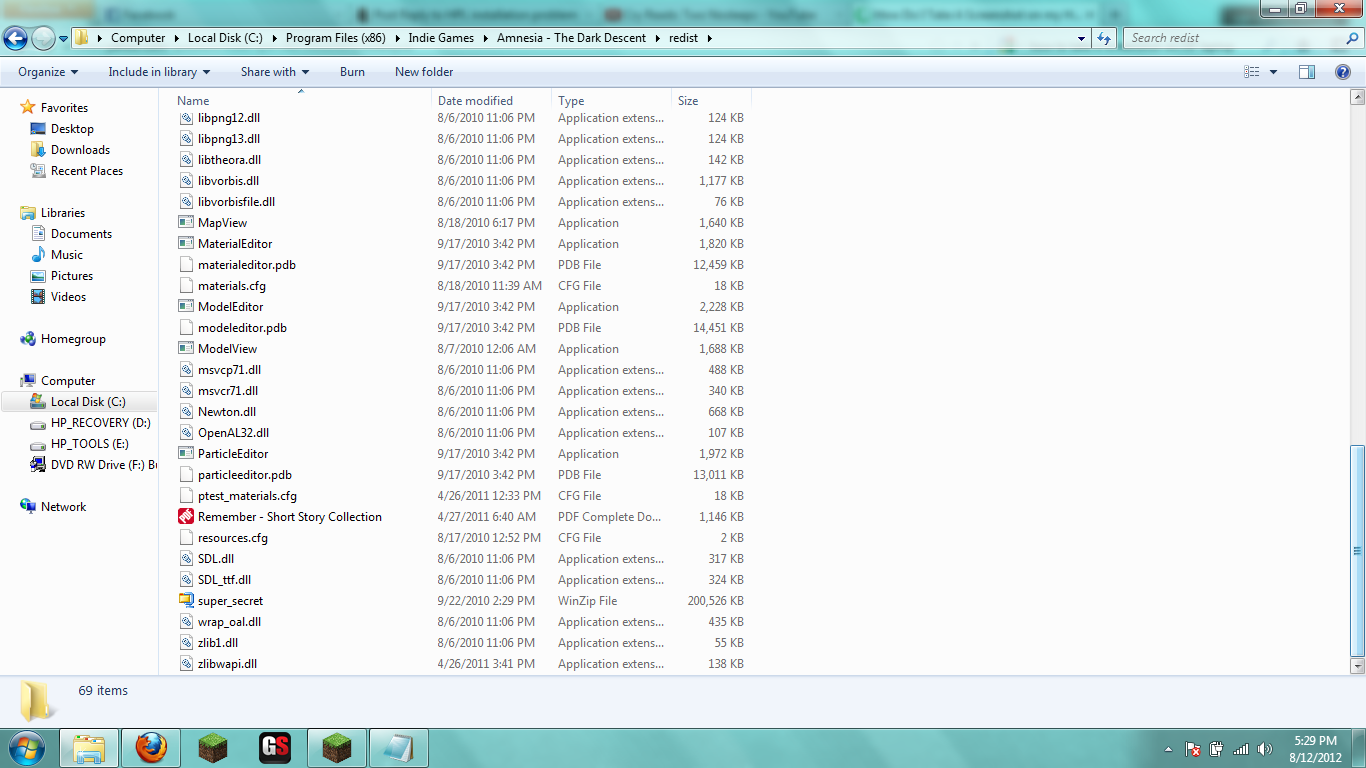The height and width of the screenshot is (768, 1366).
Task: Click the super_secret WinZip file icon
Action: [186, 601]
